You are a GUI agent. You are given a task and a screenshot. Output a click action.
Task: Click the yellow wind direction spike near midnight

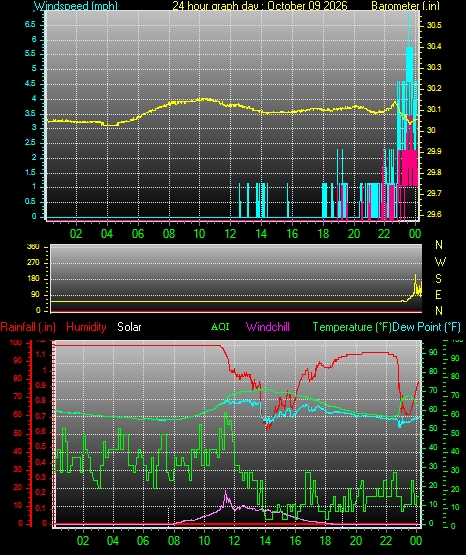(416, 283)
